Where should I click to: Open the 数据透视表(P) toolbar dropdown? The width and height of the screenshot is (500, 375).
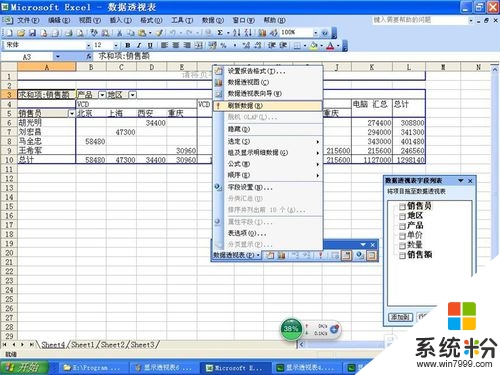[x=236, y=255]
